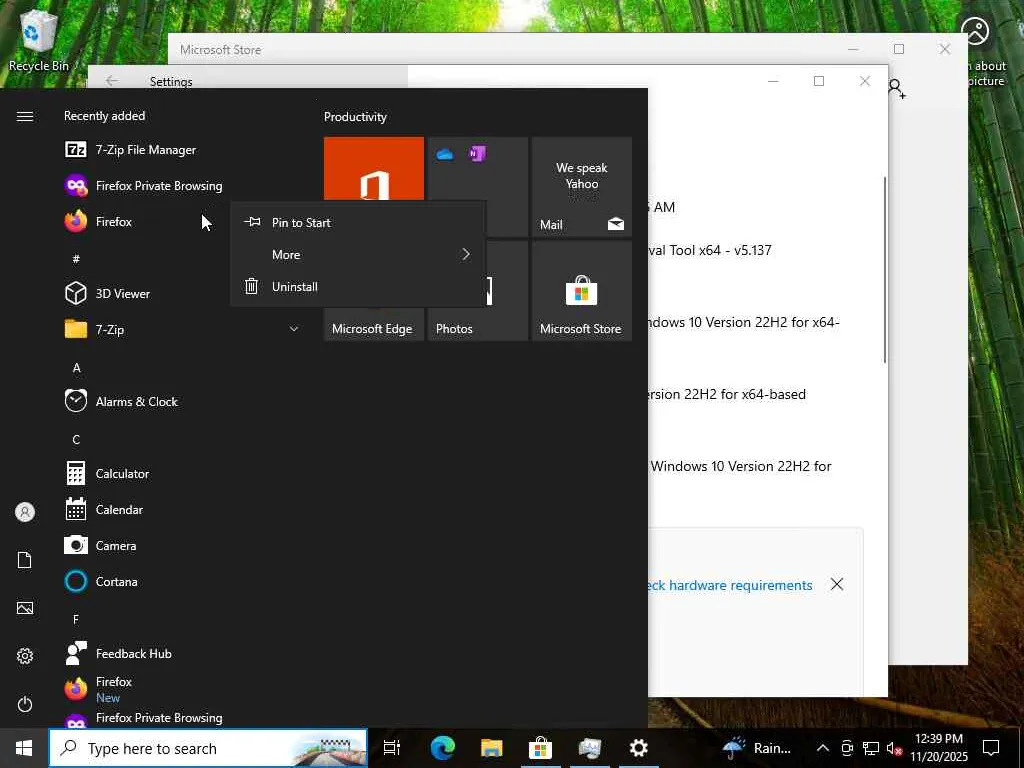Viewport: 1024px width, 768px height.
Task: Open the OneDrive and OneNote folder tile
Action: coord(477,169)
